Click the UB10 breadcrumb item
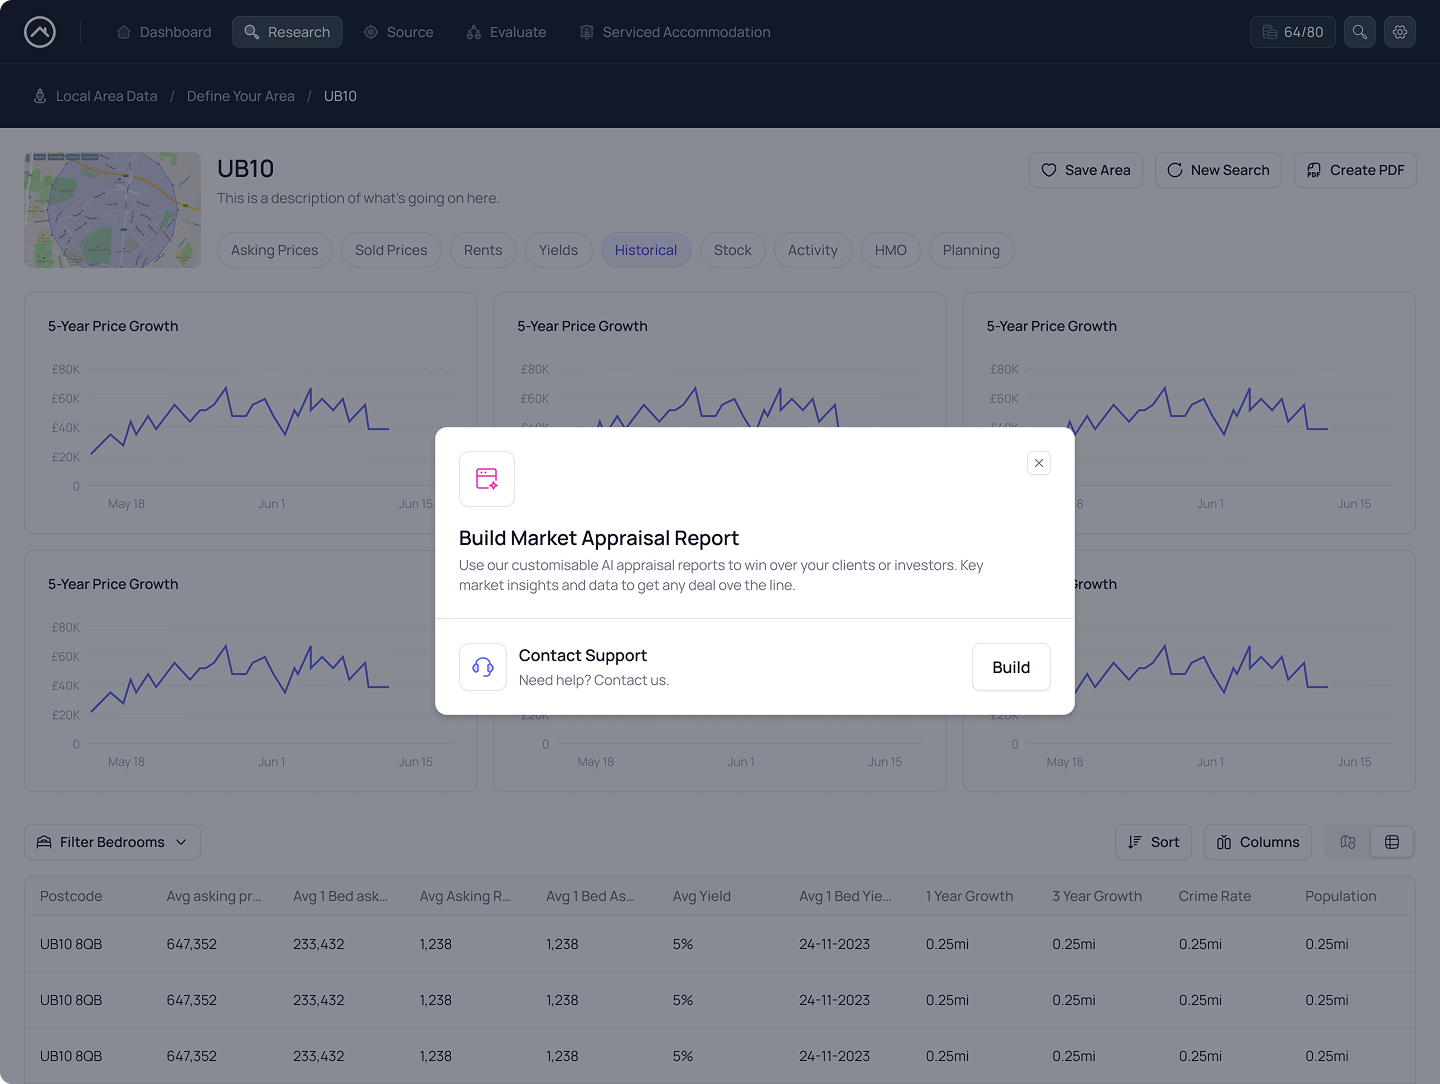 (340, 96)
